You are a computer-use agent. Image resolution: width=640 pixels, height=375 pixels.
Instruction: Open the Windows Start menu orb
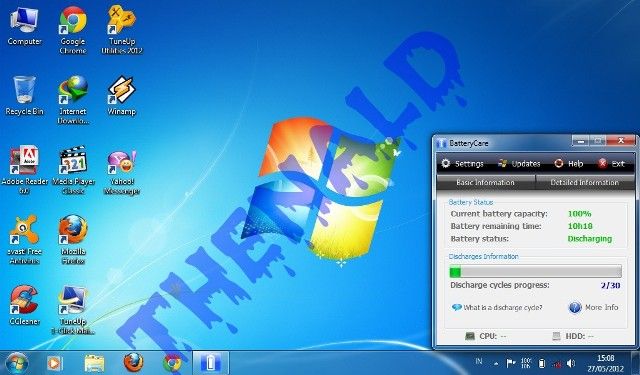tap(17, 363)
